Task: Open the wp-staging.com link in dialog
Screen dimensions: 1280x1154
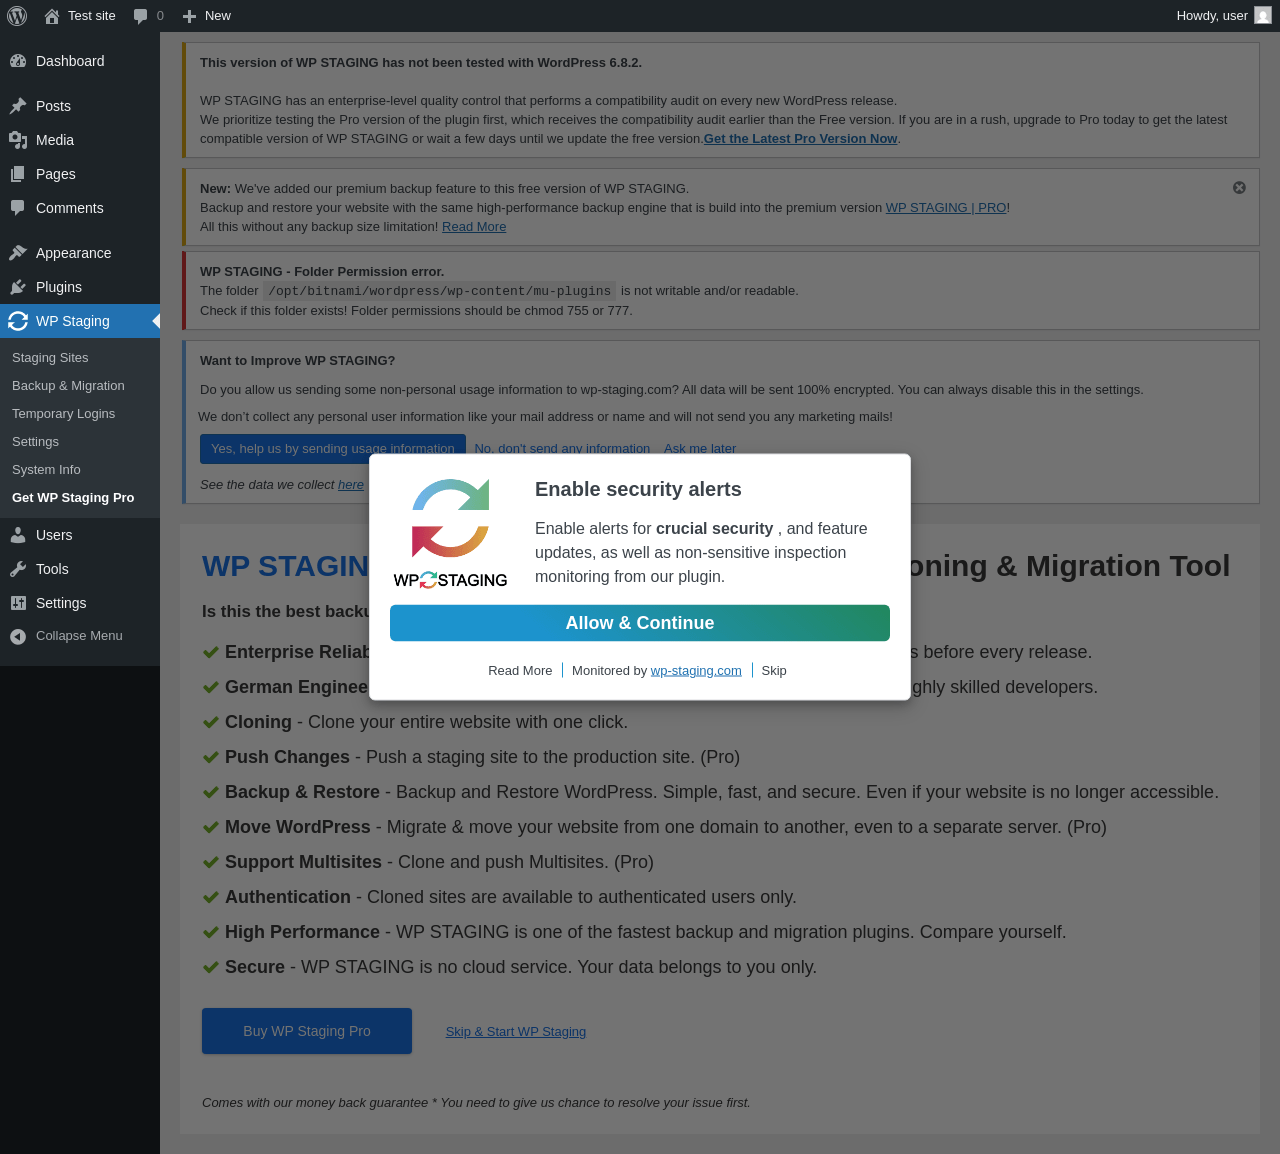Action: click(696, 671)
